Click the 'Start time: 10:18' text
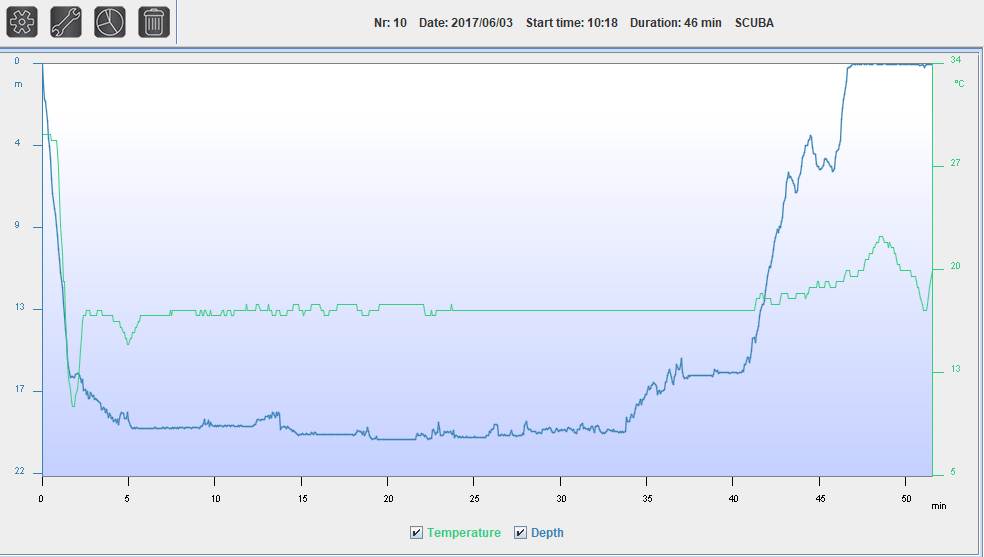Viewport: 984px width, 557px height. [572, 23]
